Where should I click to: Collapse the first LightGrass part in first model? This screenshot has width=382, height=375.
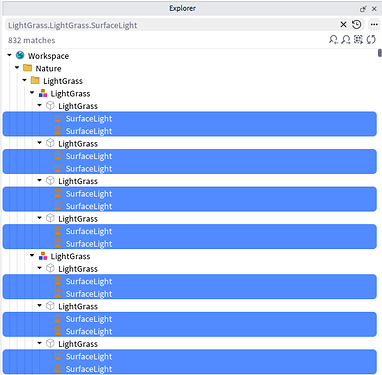pyautogui.click(x=40, y=105)
